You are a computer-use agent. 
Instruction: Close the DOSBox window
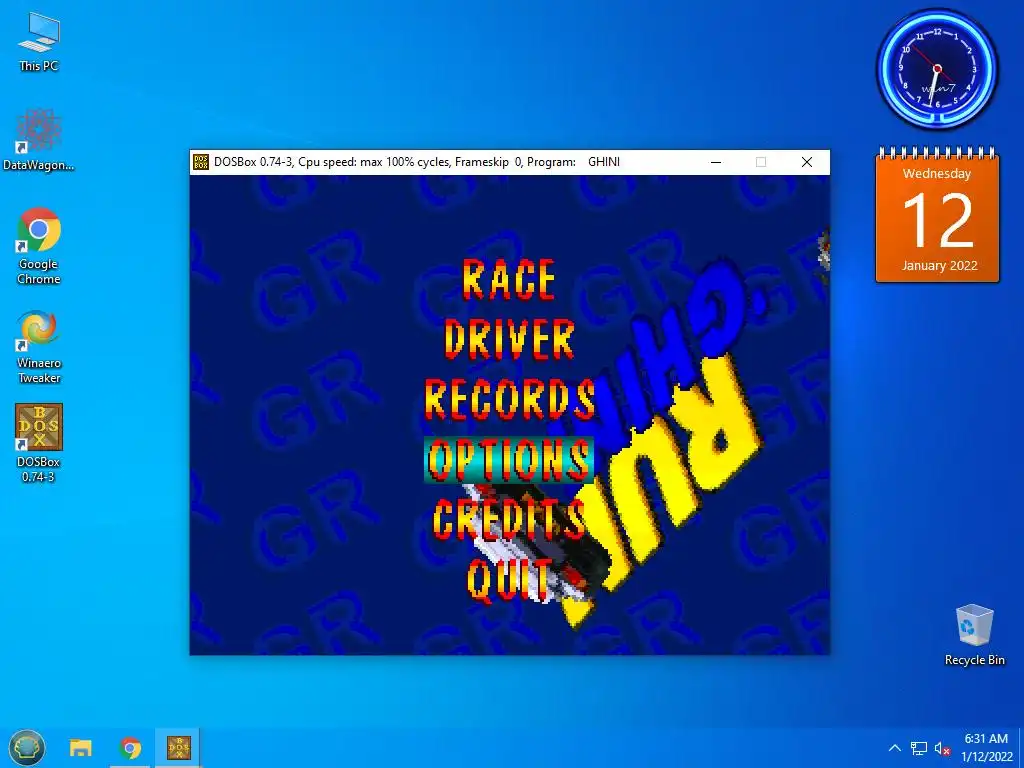point(807,162)
